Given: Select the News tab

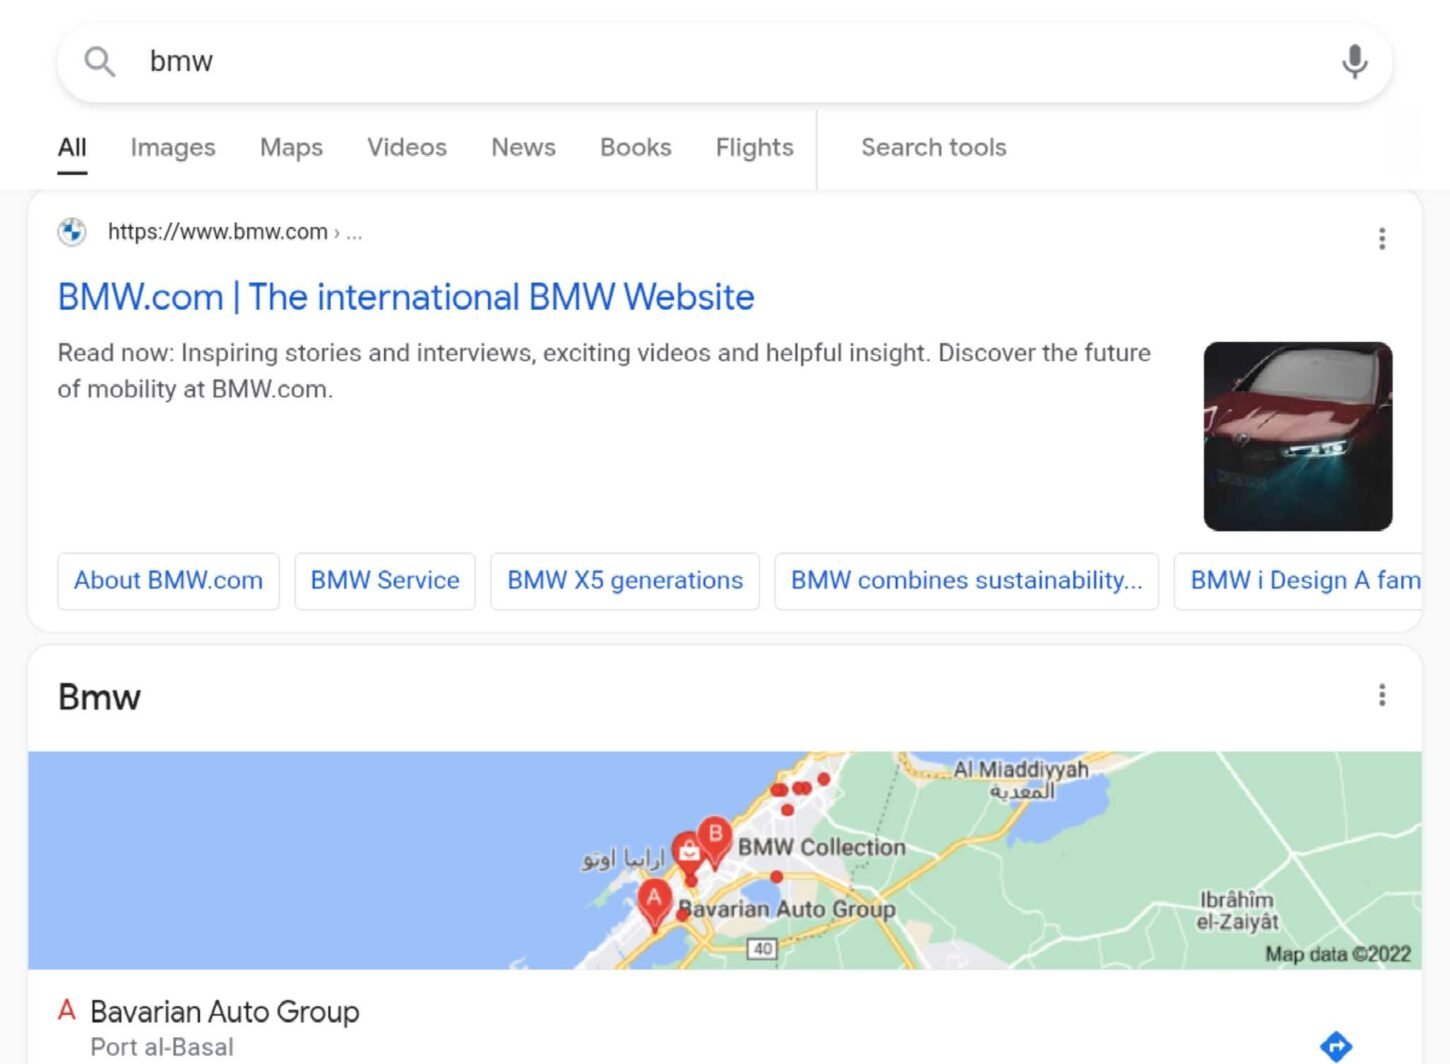Looking at the screenshot, I should point(523,148).
